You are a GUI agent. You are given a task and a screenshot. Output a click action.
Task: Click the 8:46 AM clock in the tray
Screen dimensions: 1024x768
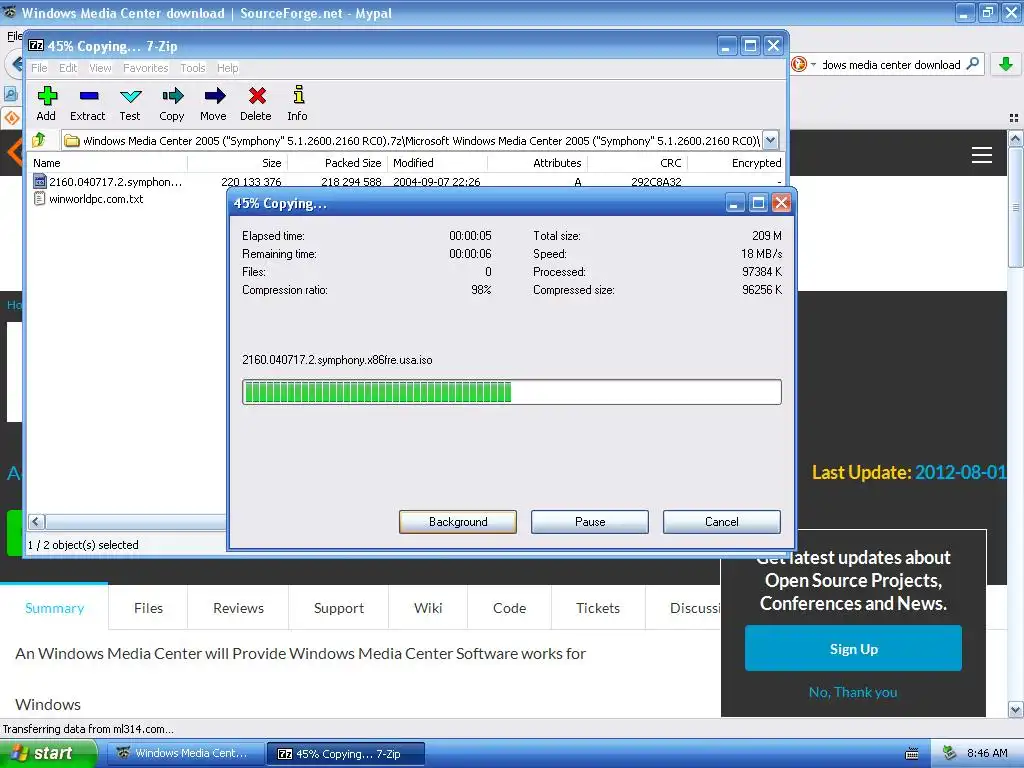(x=987, y=753)
